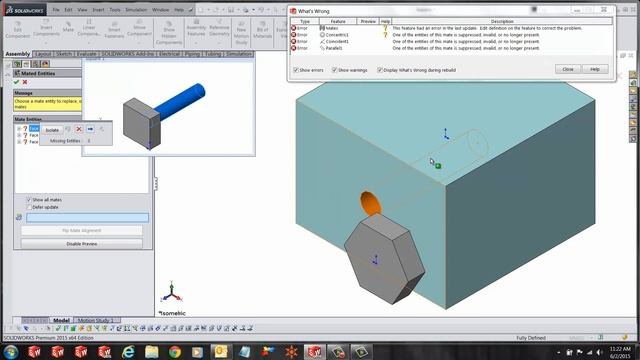This screenshot has width=640, height=360.
Task: Open Internet Explorer from taskbar
Action: tap(128, 352)
